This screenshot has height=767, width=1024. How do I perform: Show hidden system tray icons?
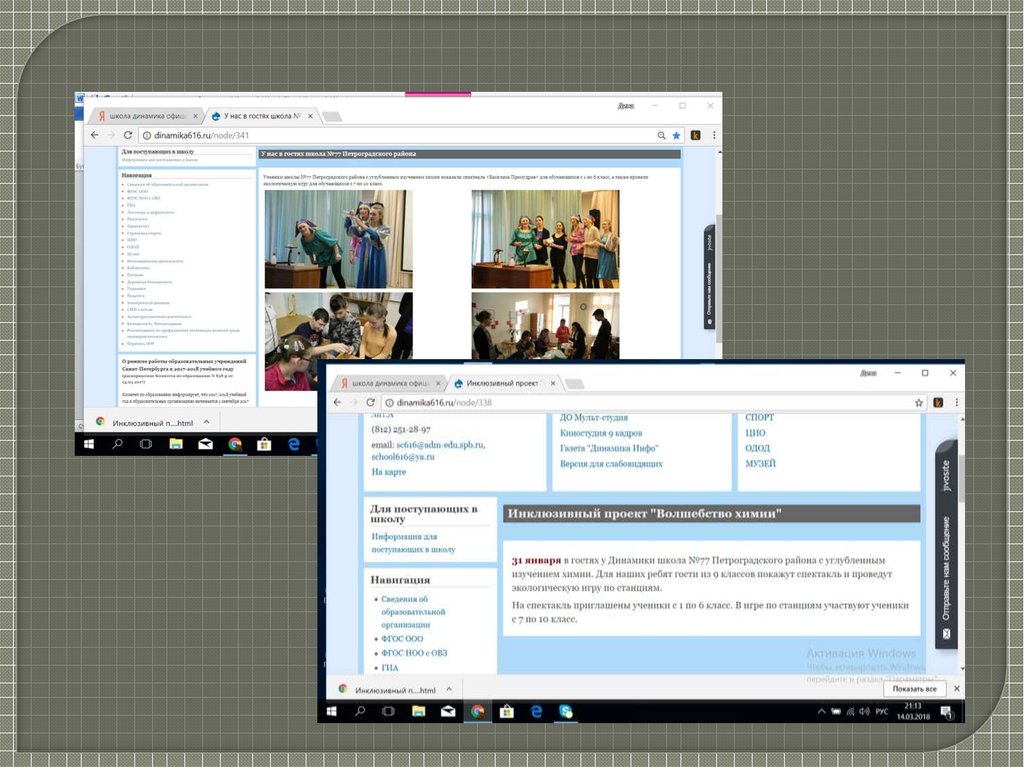coord(821,712)
